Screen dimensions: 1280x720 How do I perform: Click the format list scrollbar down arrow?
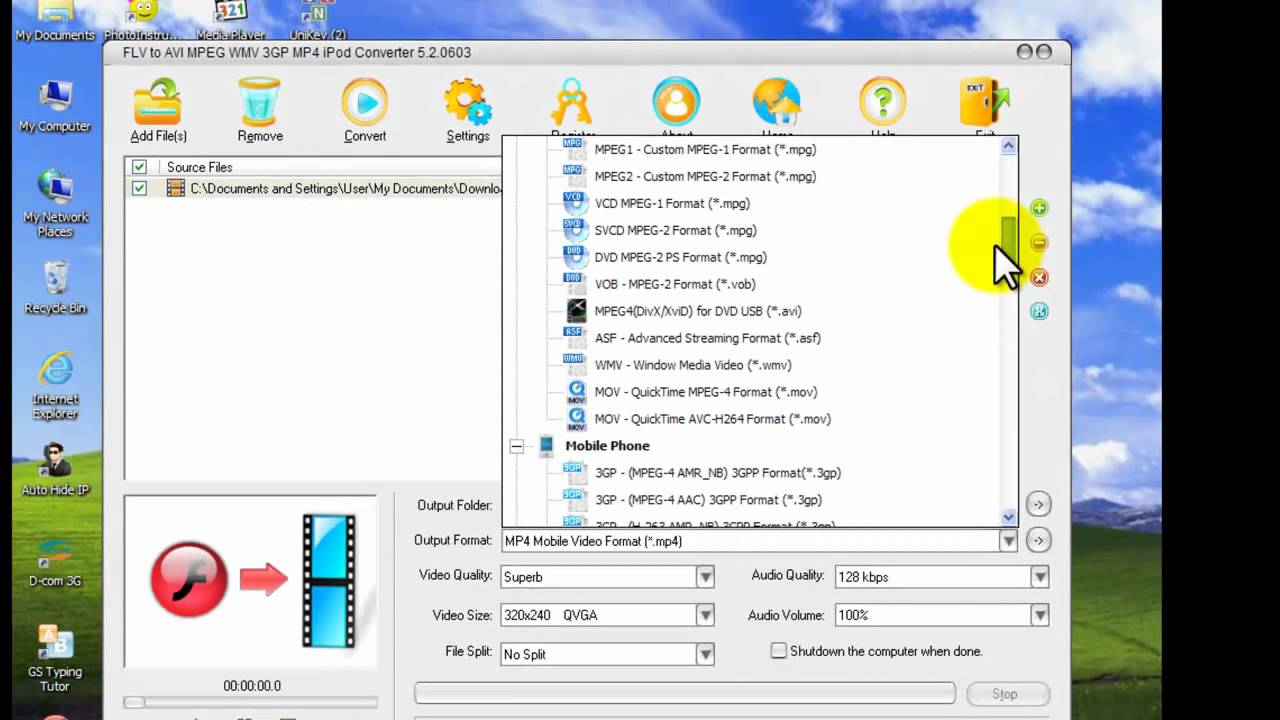(x=1009, y=518)
